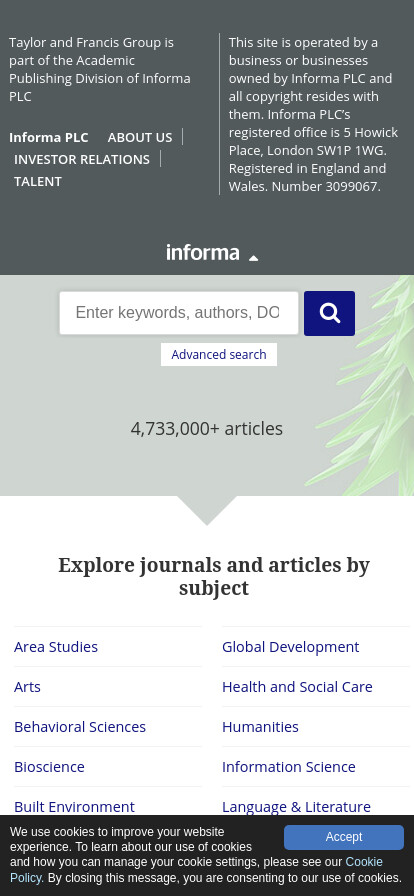414x896 pixels.
Task: Open the ABOUT US link
Action: click(x=140, y=137)
